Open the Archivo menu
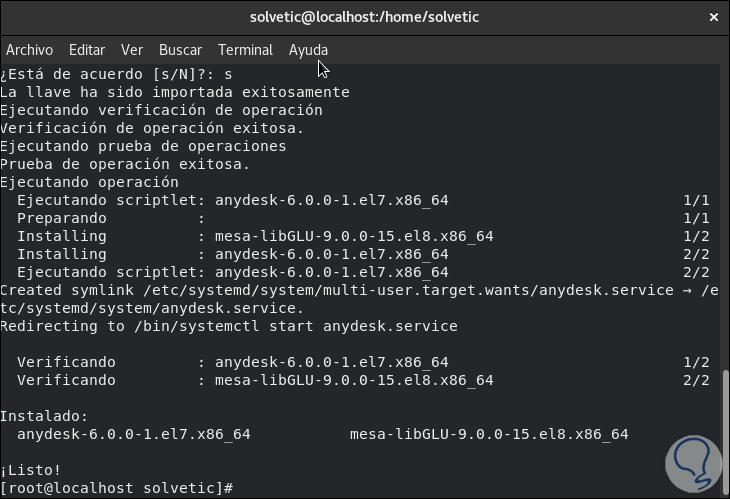 29,50
